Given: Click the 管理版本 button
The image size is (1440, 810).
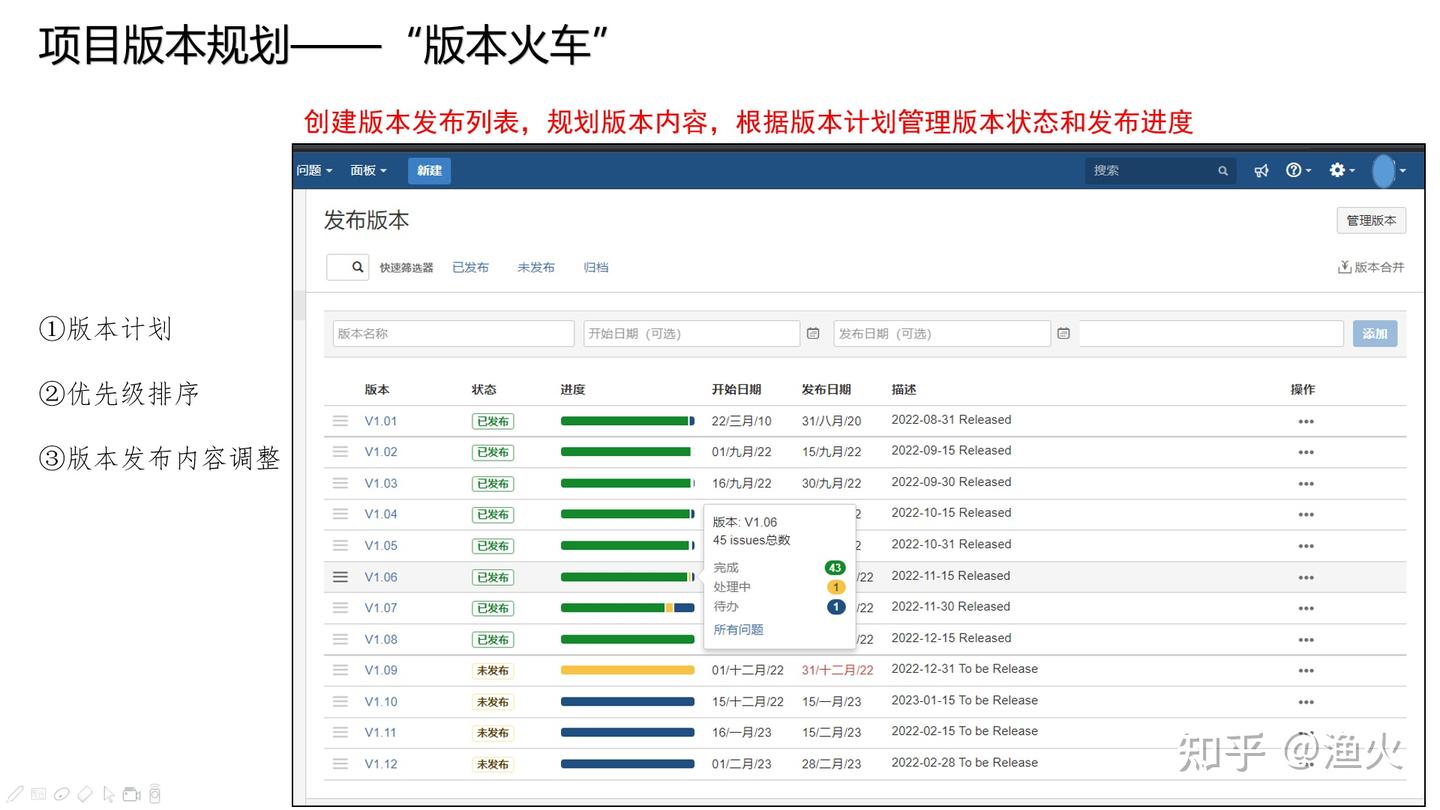Looking at the screenshot, I should coord(1370,220).
